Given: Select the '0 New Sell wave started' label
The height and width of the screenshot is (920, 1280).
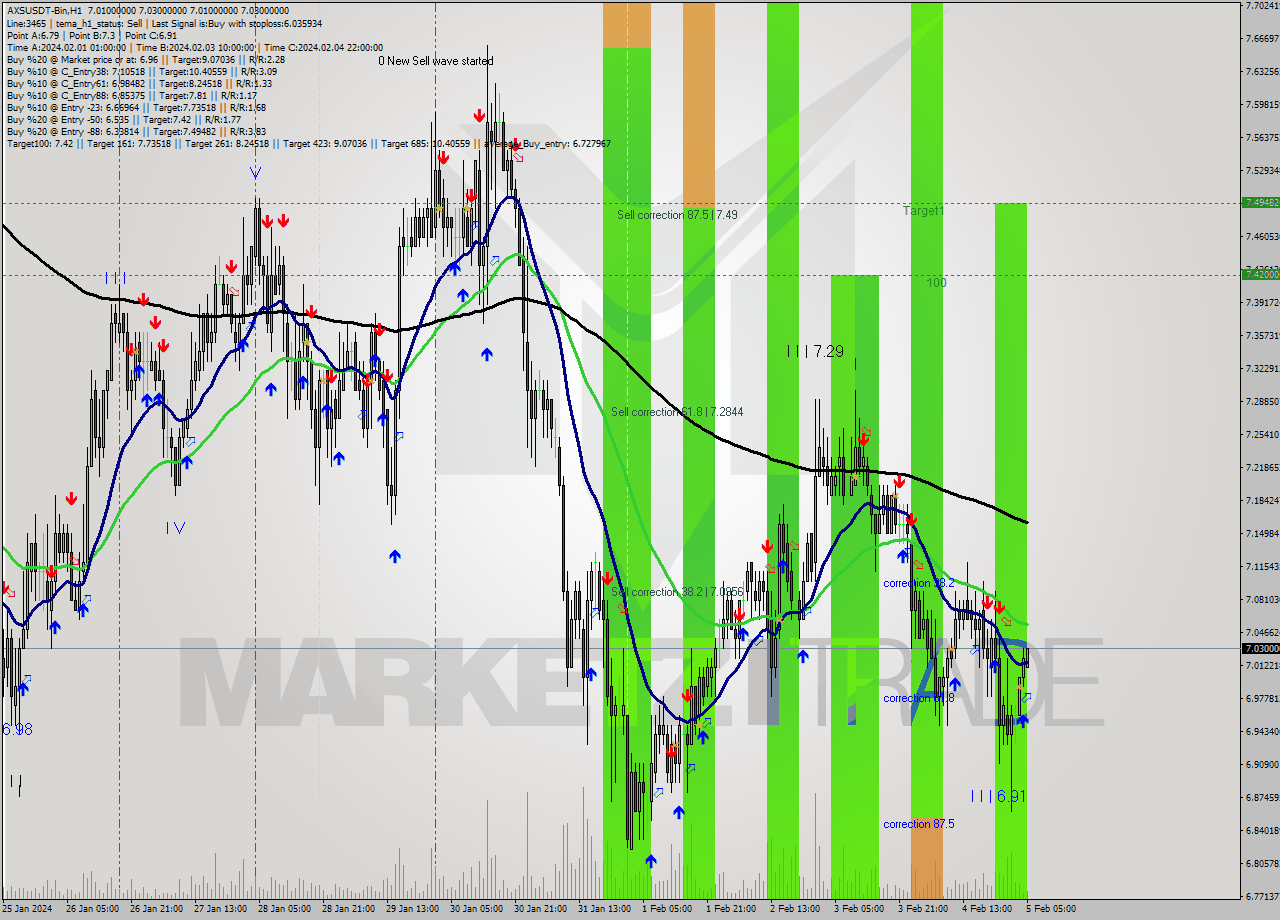Looking at the screenshot, I should tap(436, 61).
